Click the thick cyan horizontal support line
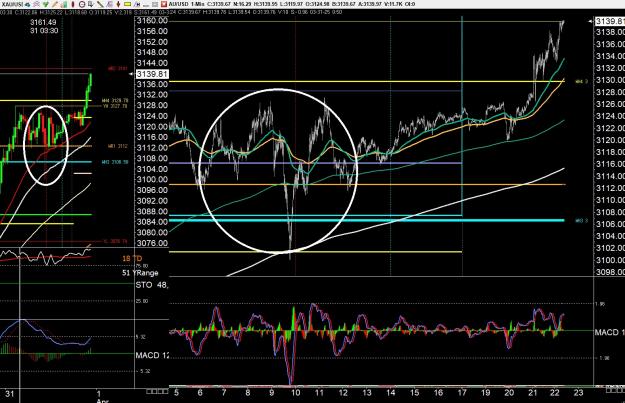The height and width of the screenshot is (403, 625). [x=367, y=220]
